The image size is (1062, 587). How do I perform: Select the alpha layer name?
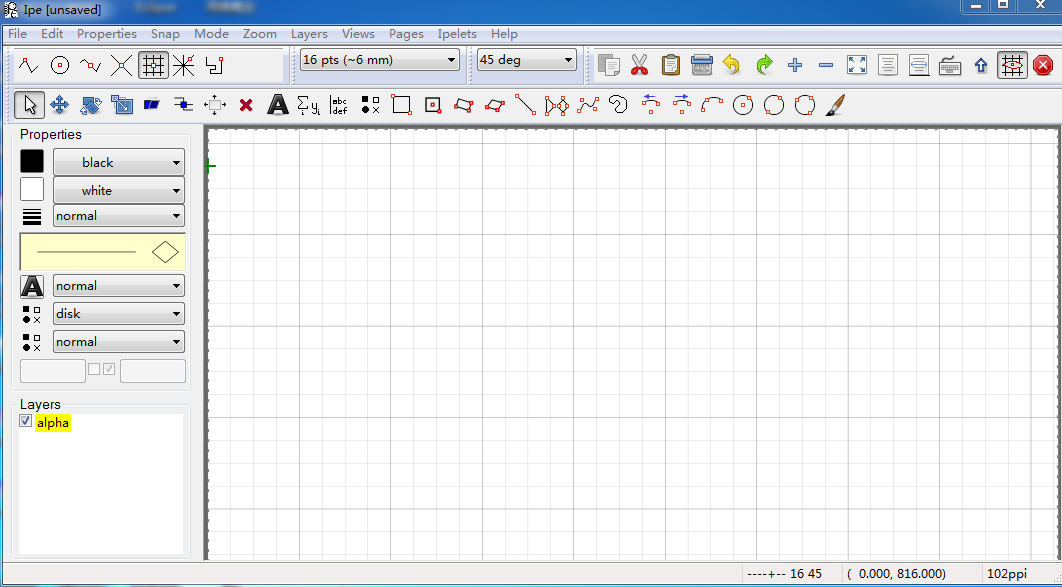point(53,422)
